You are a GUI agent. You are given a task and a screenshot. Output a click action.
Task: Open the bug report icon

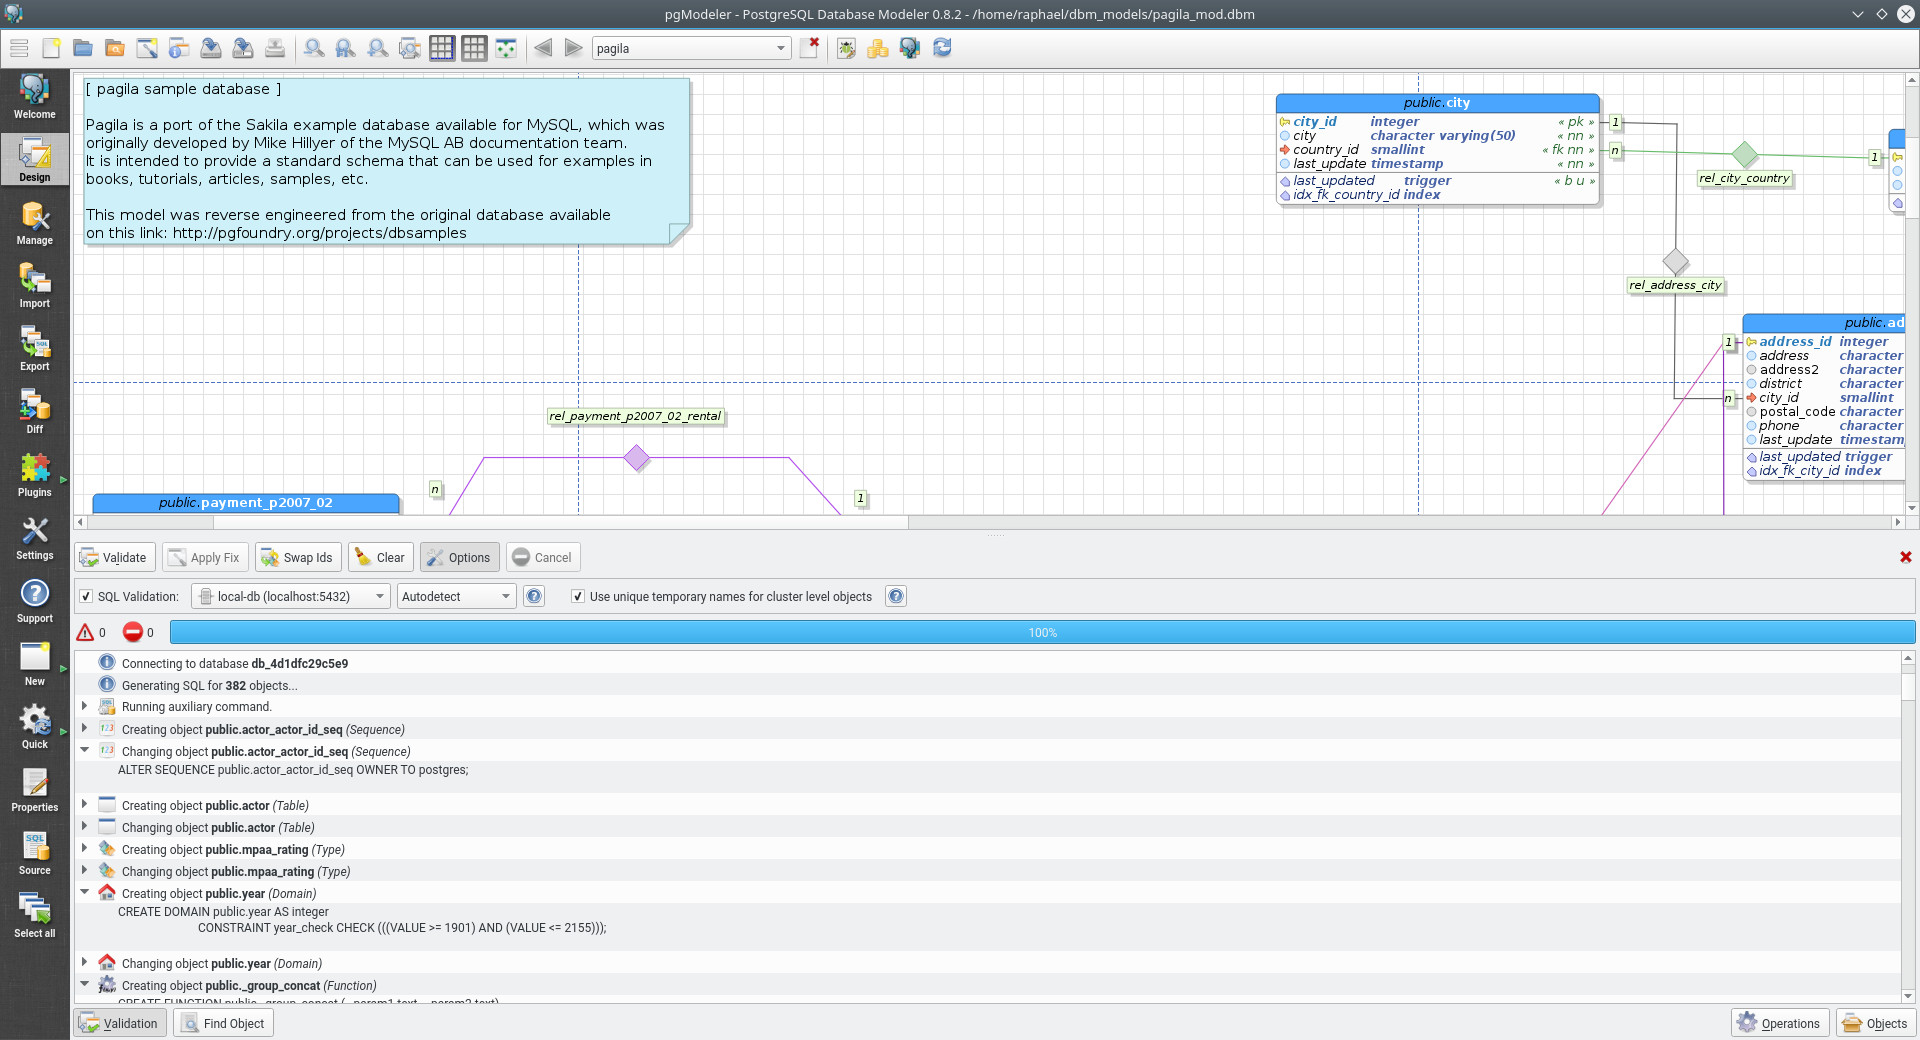pyautogui.click(x=846, y=48)
